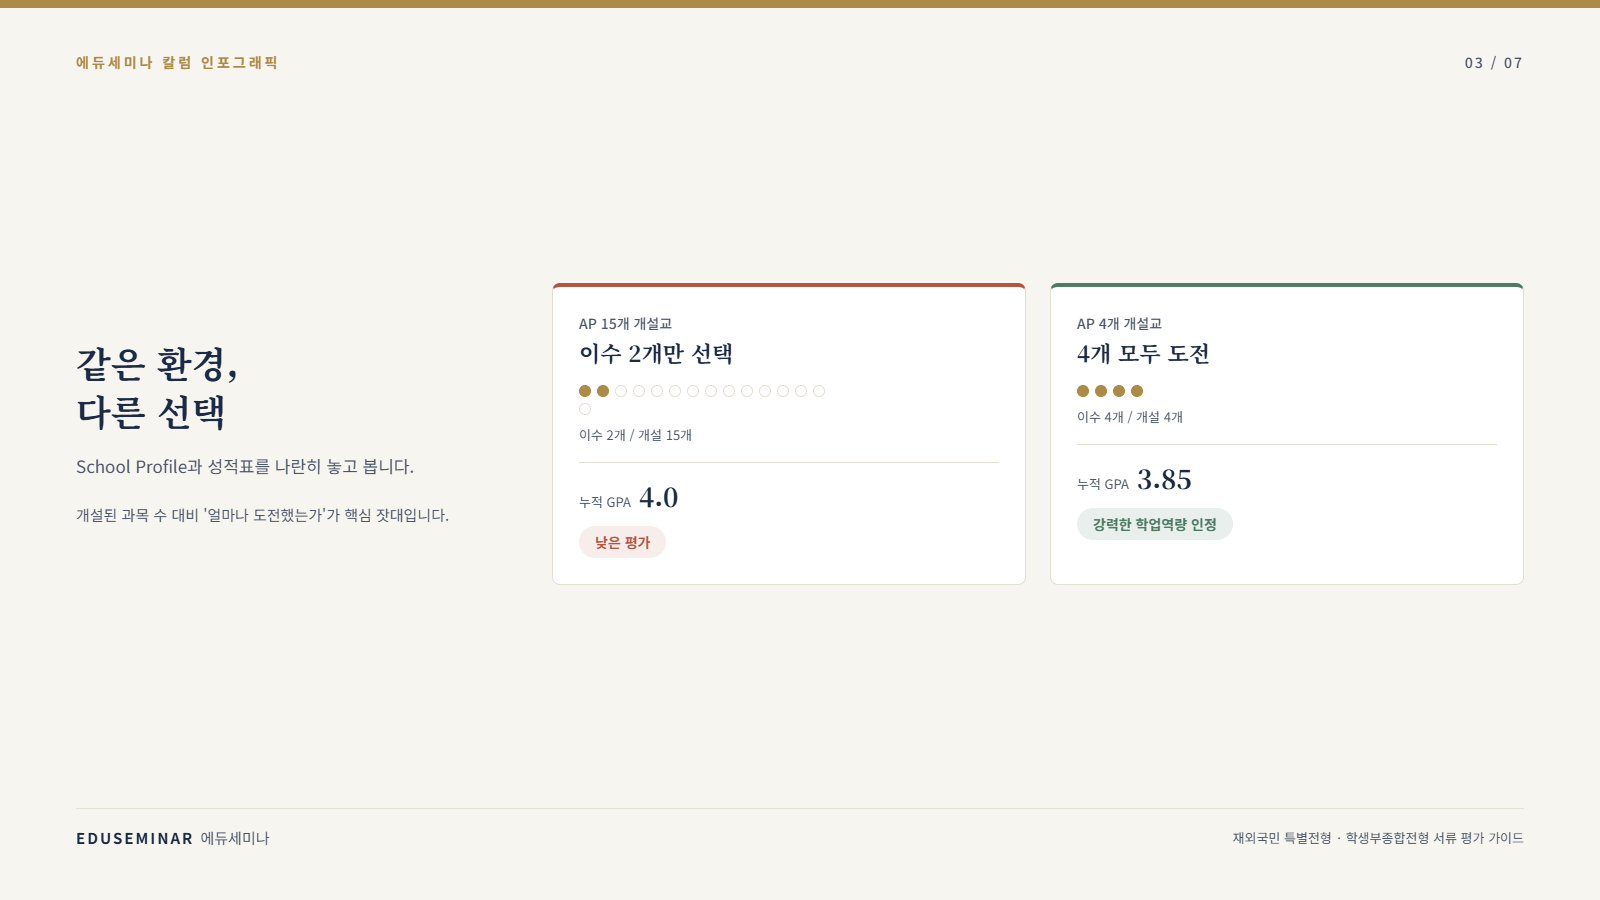Click the footer text '재외국민 특별전형 · 학생부종합전형 서류 평가 가이드'
This screenshot has width=1600, height=900.
(1378, 838)
